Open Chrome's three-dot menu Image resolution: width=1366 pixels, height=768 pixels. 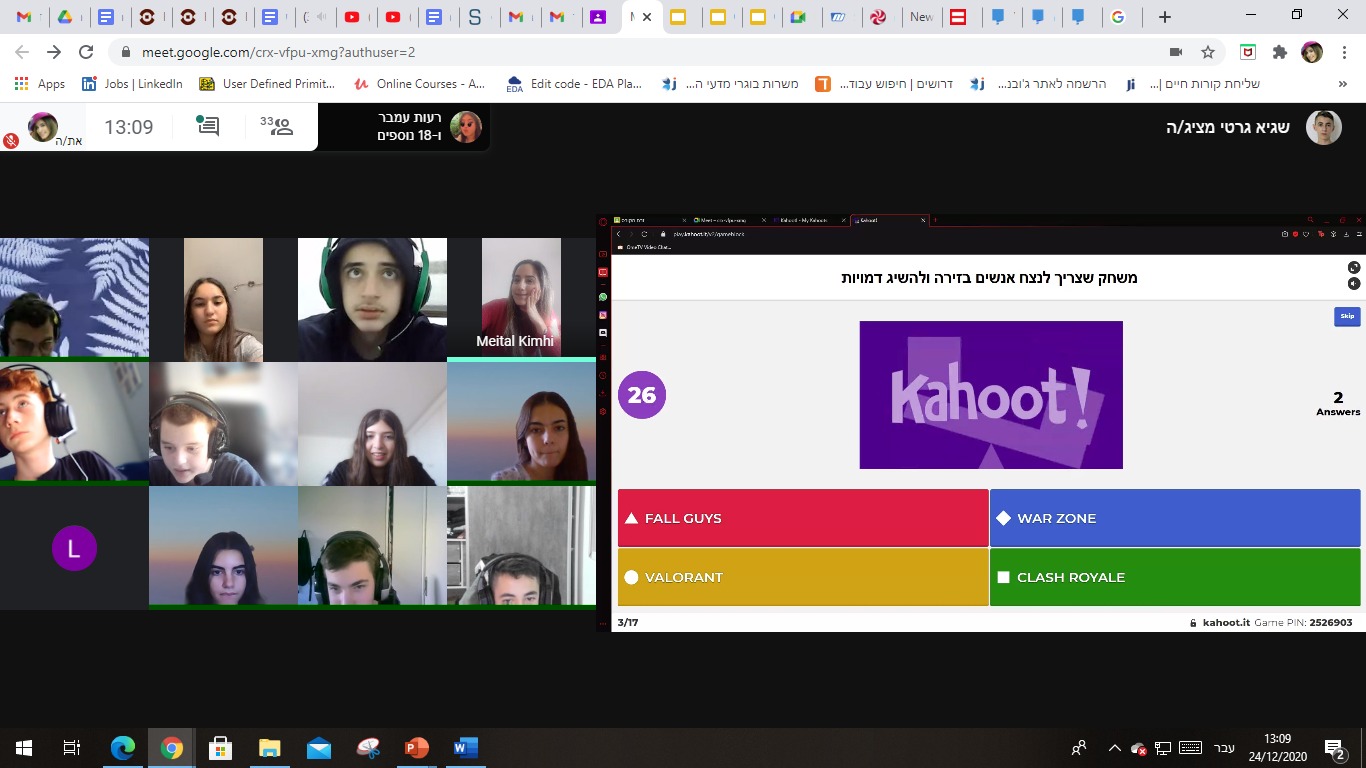point(1343,52)
